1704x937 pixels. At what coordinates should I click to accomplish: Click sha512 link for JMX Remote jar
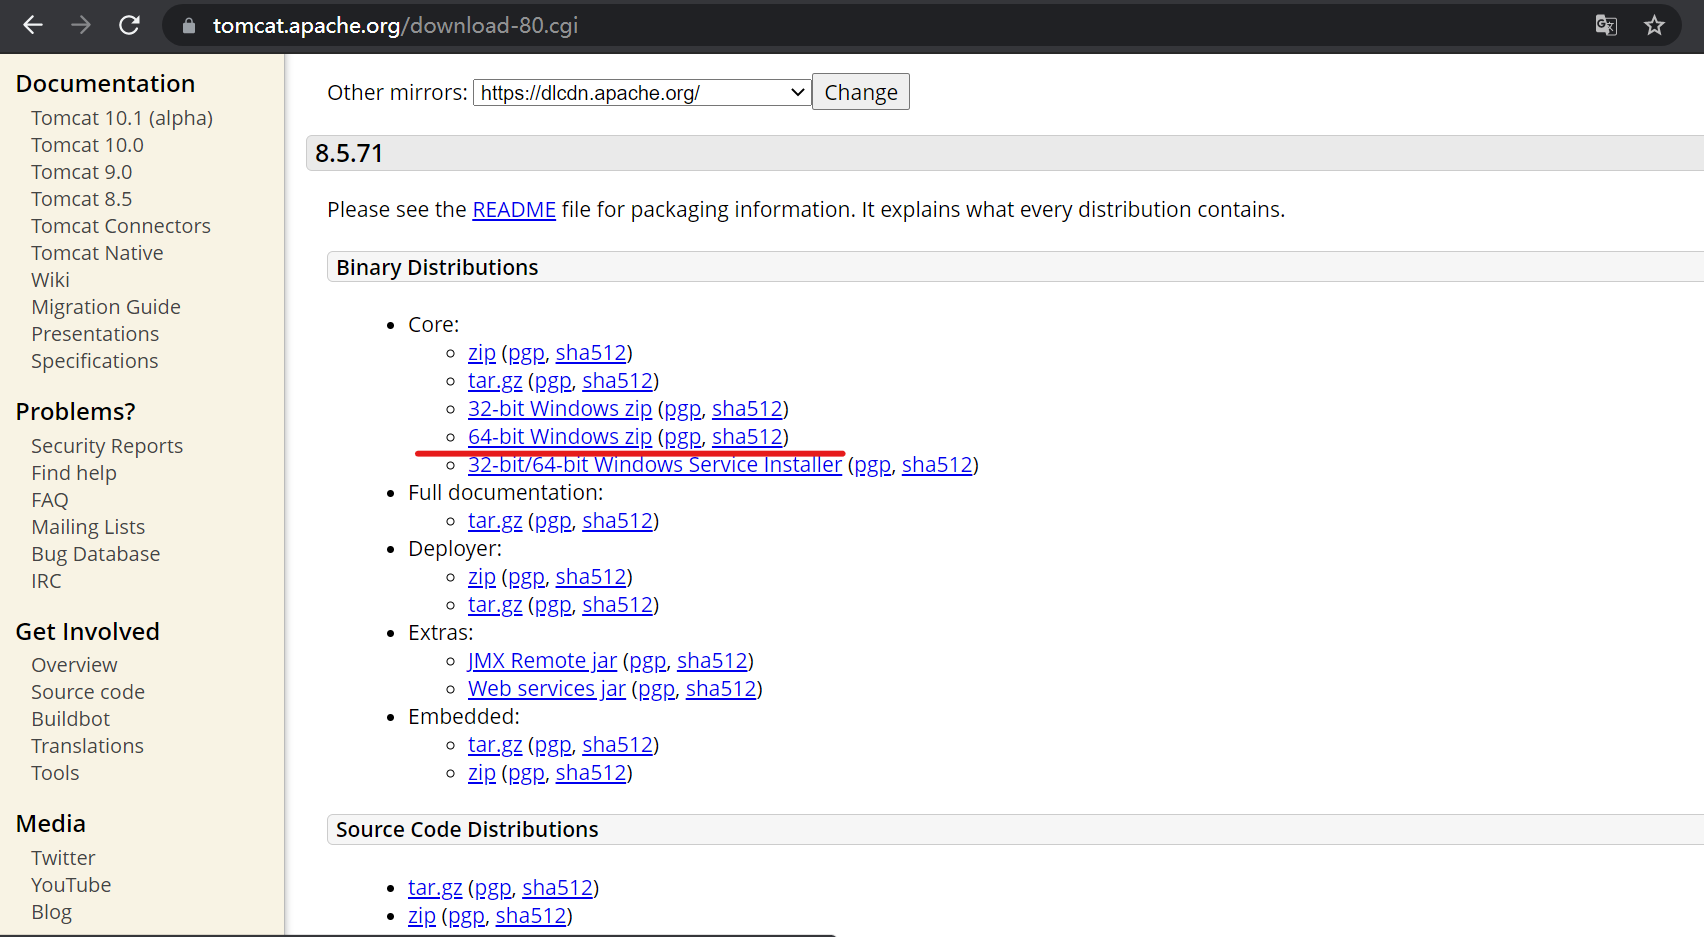712,661
